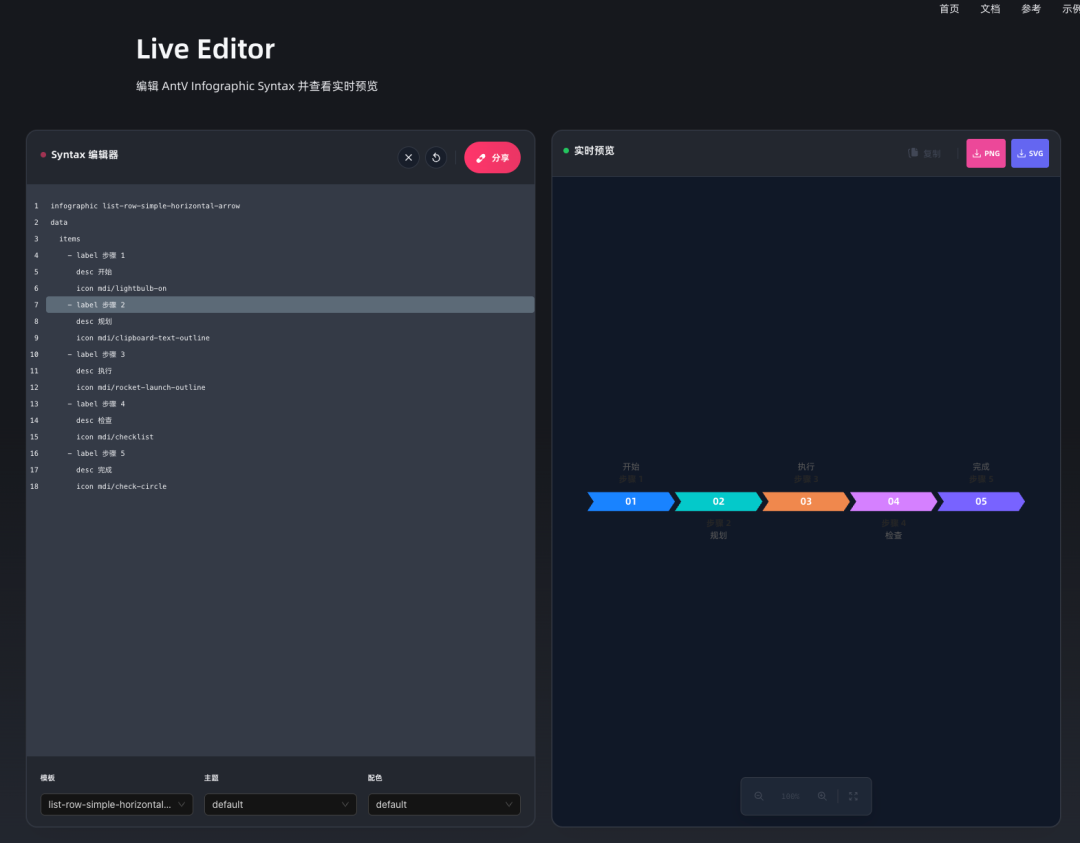Click the 复制 copy icon button

tap(924, 153)
